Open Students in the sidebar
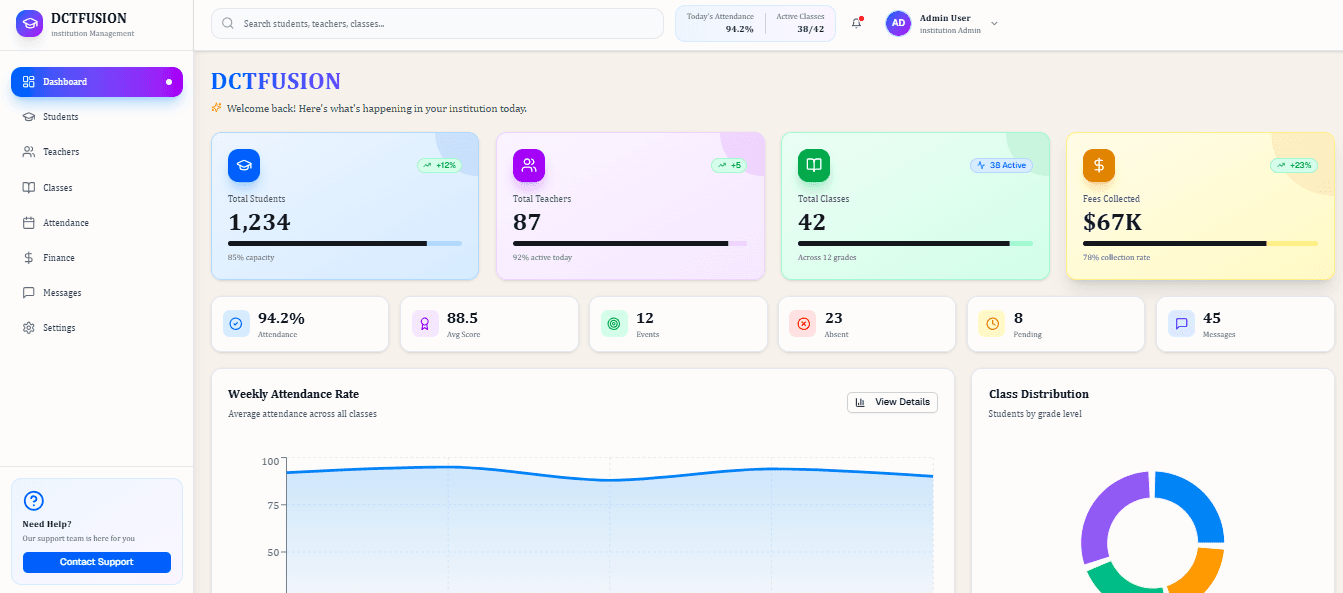The width and height of the screenshot is (1343, 593). click(x=60, y=117)
